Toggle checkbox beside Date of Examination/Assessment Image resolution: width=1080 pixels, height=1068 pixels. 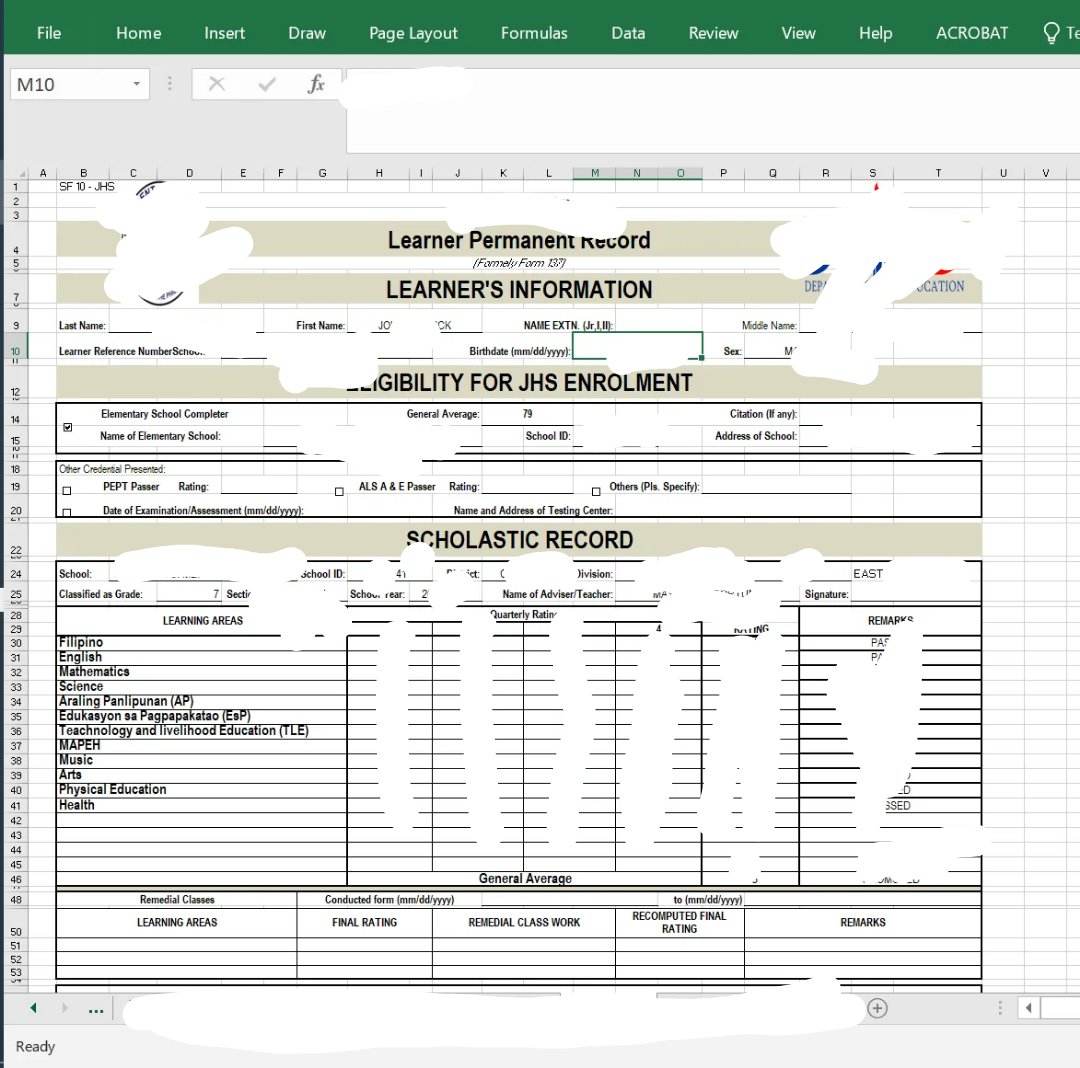click(67, 512)
